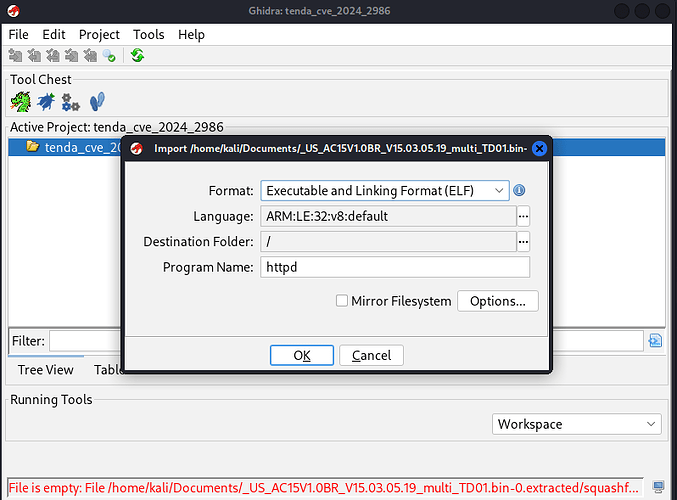Open the Help menu
Screen dimensions: 677x500
pos(191,35)
